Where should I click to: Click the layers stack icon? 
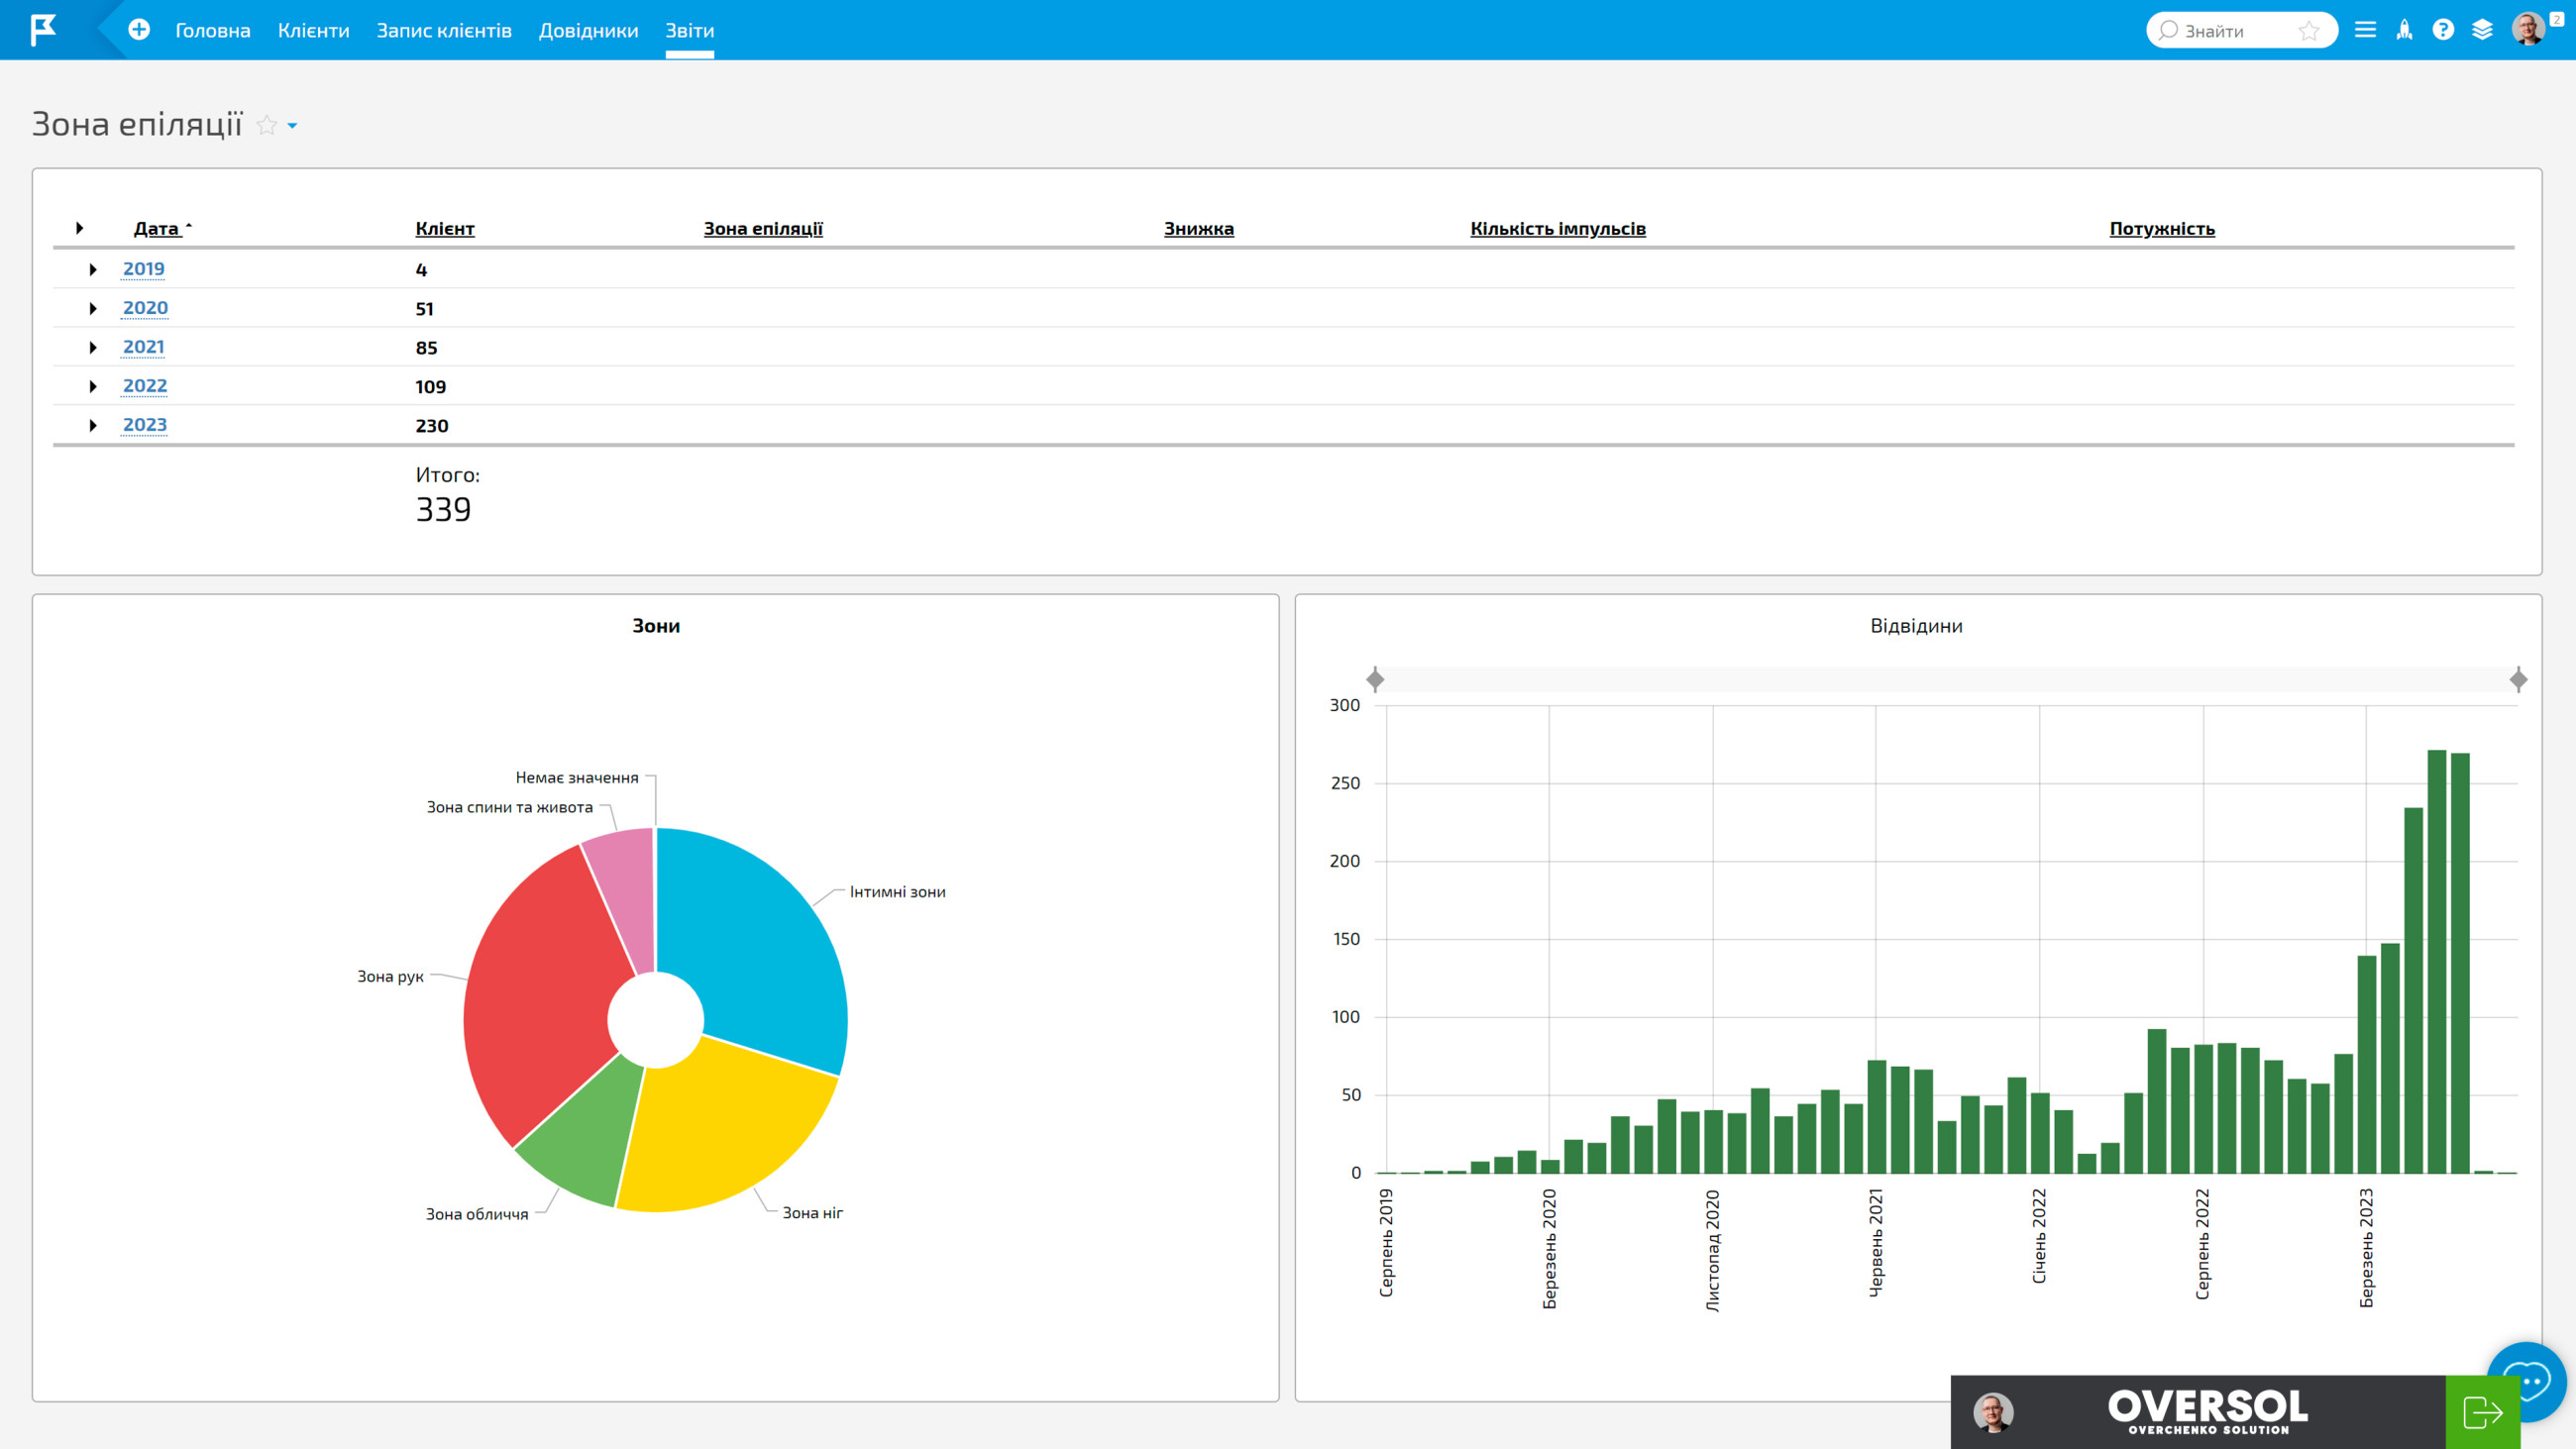[2482, 30]
